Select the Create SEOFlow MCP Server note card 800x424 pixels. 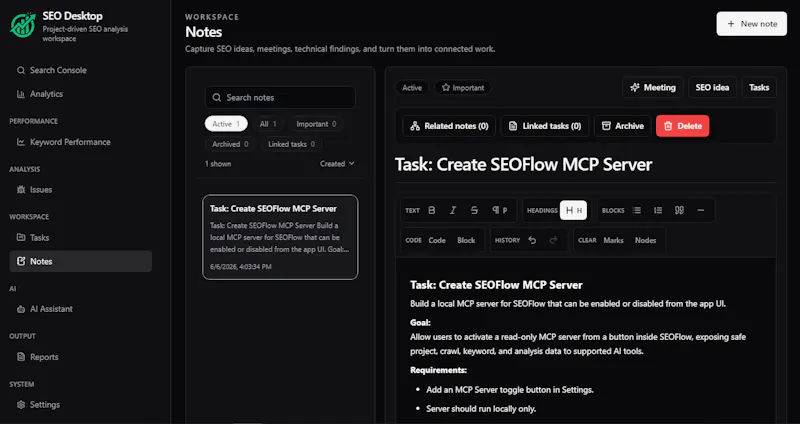(280, 237)
